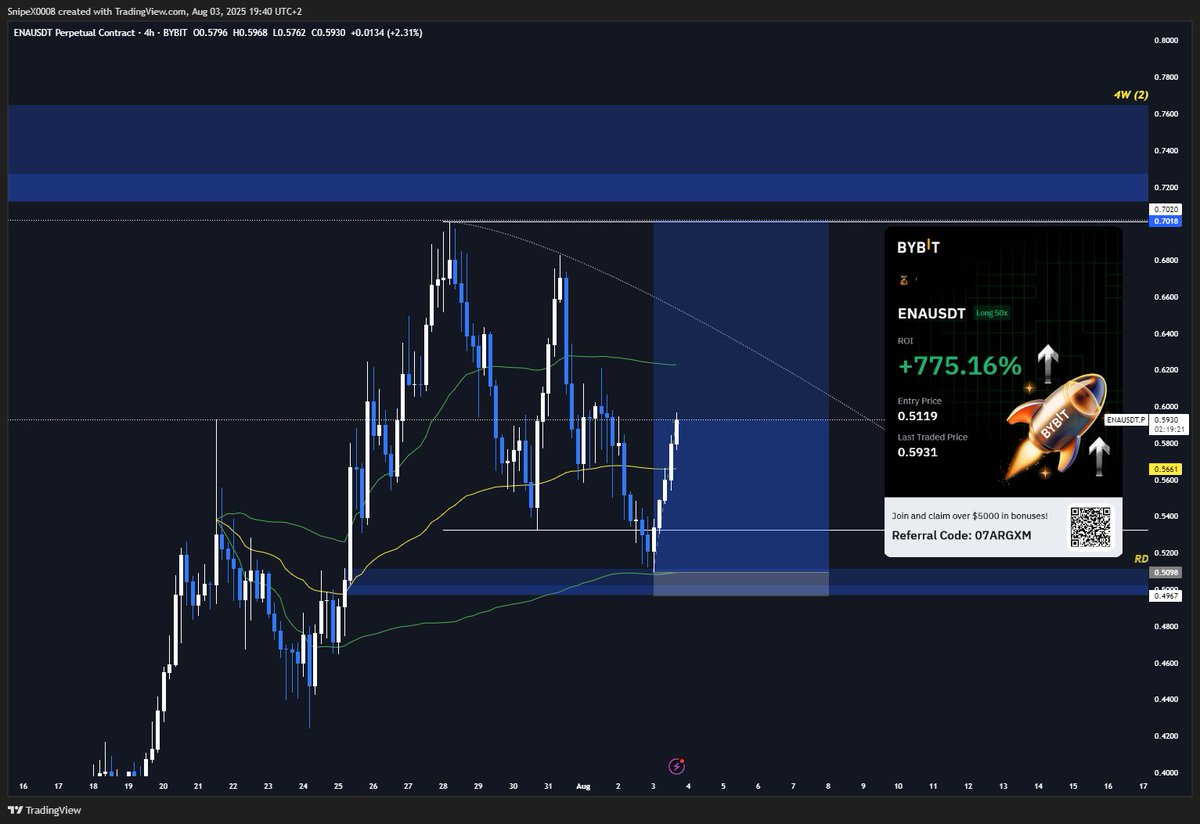Click the 8 date on time axis

tap(829, 787)
